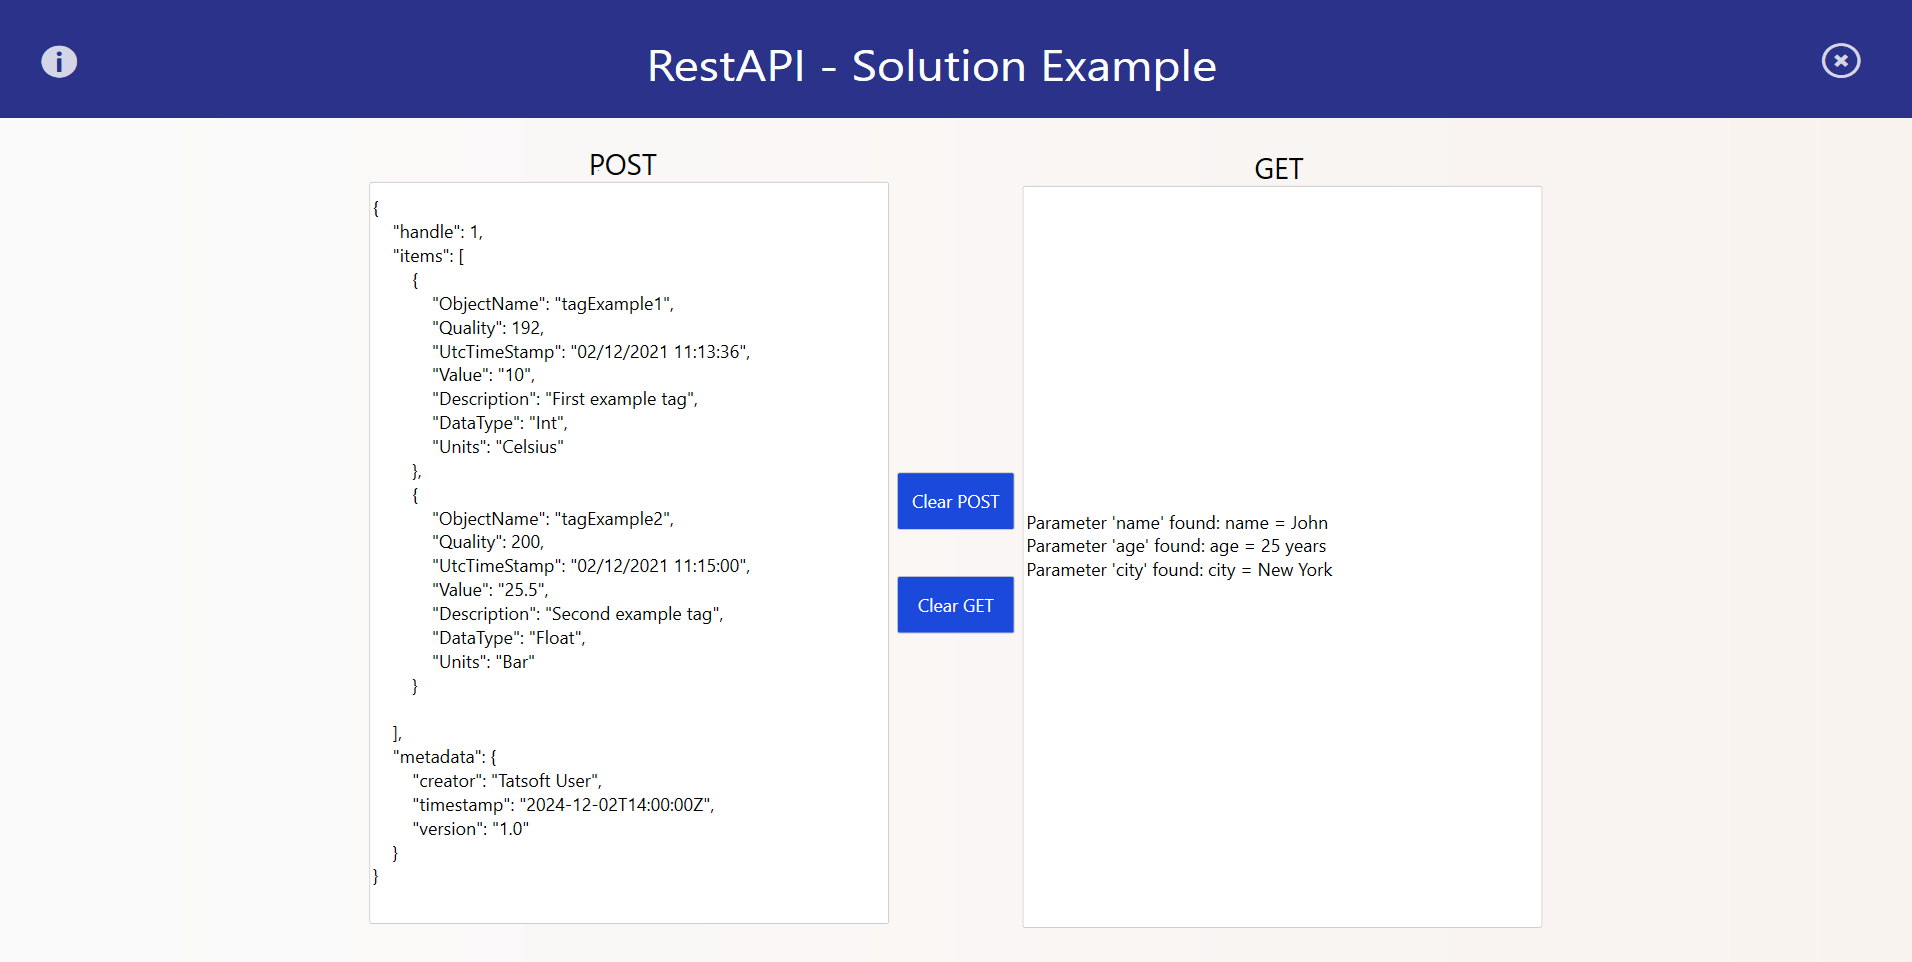Viewport: 1912px width, 962px height.
Task: Click the "creator": "Tatsoft User" line
Action: (x=507, y=781)
